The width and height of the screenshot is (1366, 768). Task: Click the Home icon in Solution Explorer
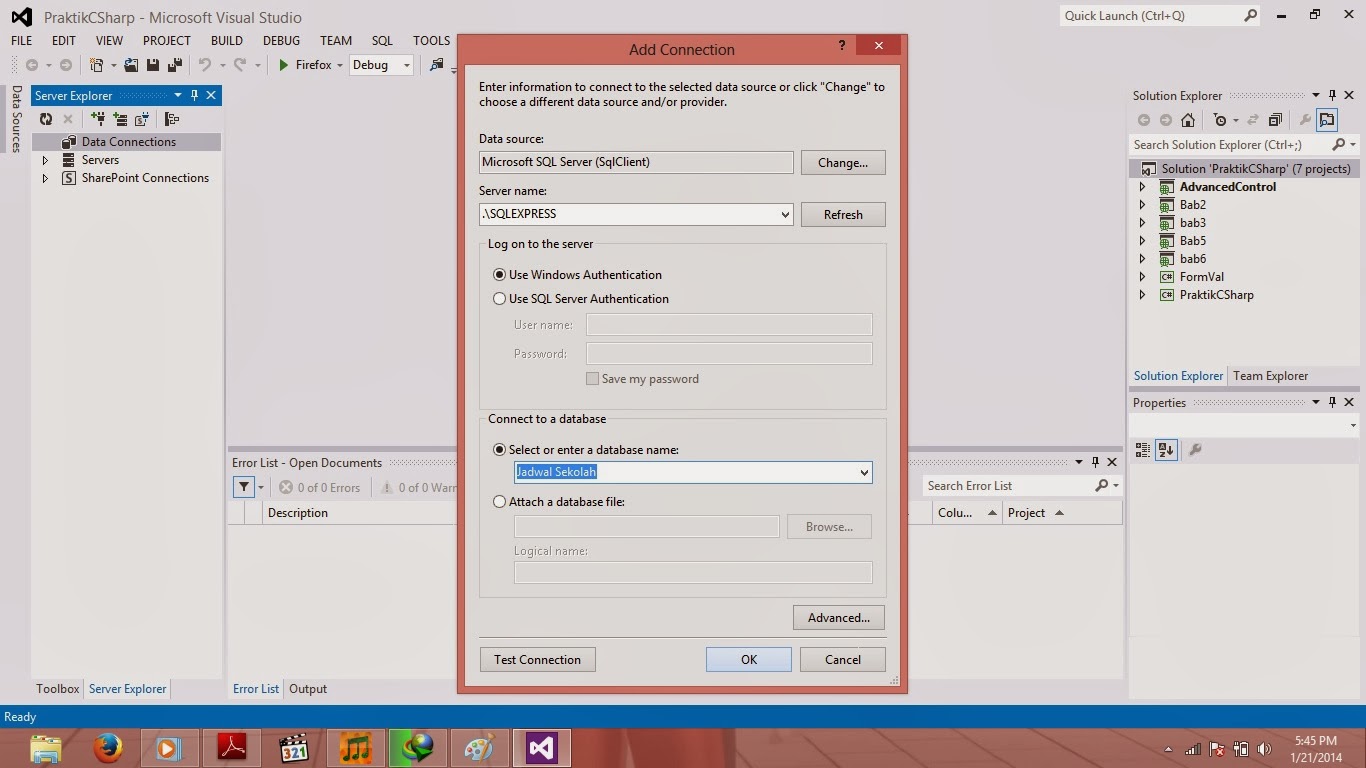pyautogui.click(x=1189, y=119)
